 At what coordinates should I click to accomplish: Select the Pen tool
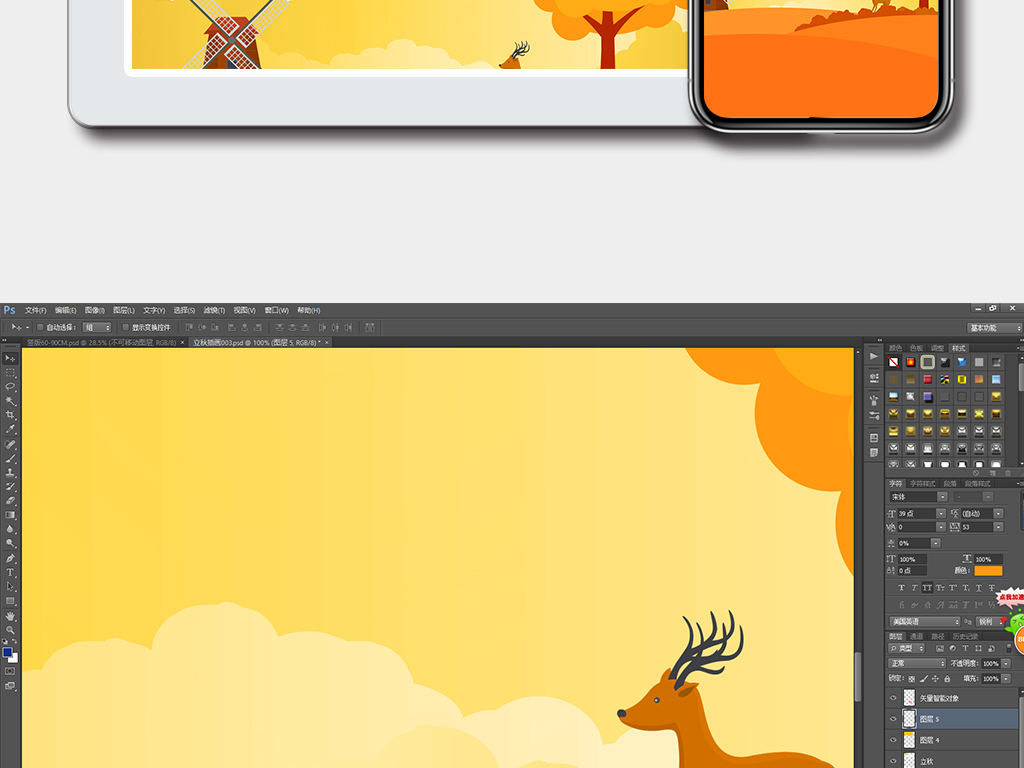coord(10,558)
